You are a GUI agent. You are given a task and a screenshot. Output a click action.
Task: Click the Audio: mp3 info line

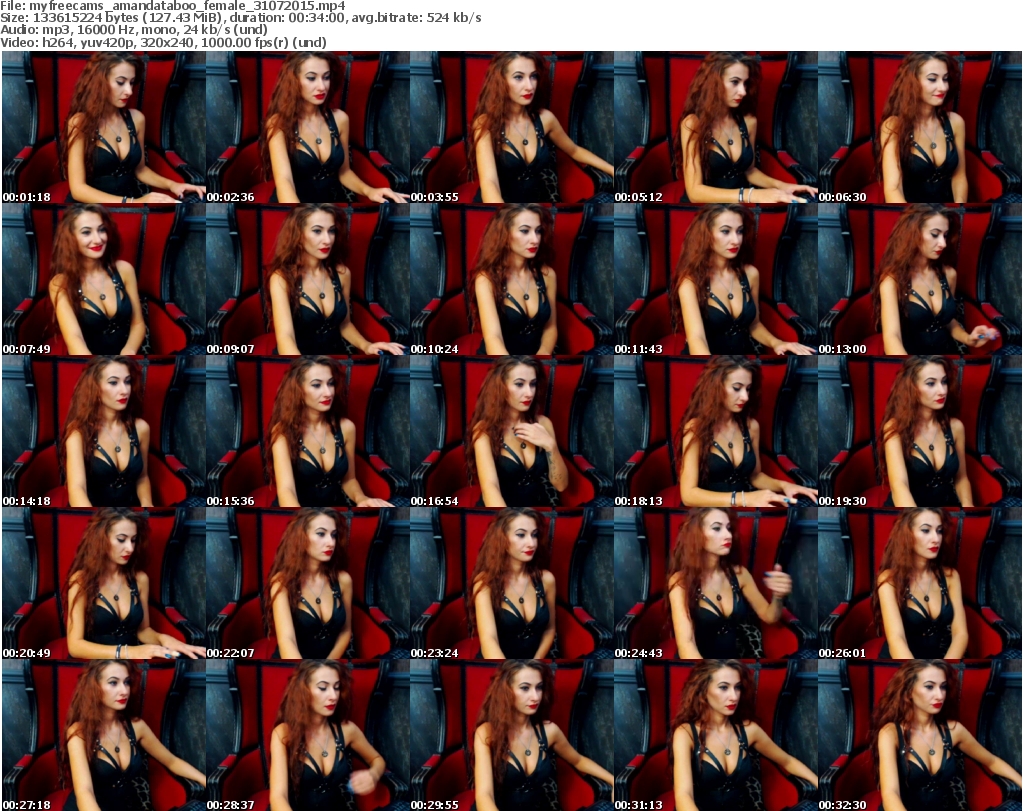134,29
